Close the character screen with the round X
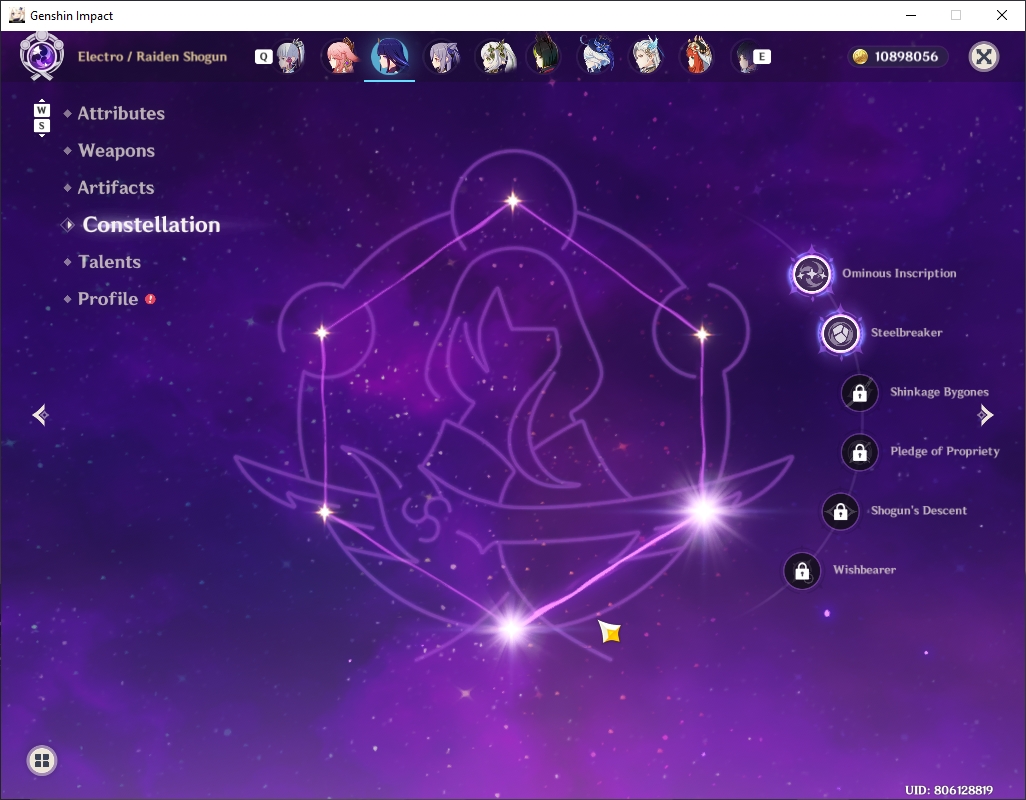 (983, 56)
